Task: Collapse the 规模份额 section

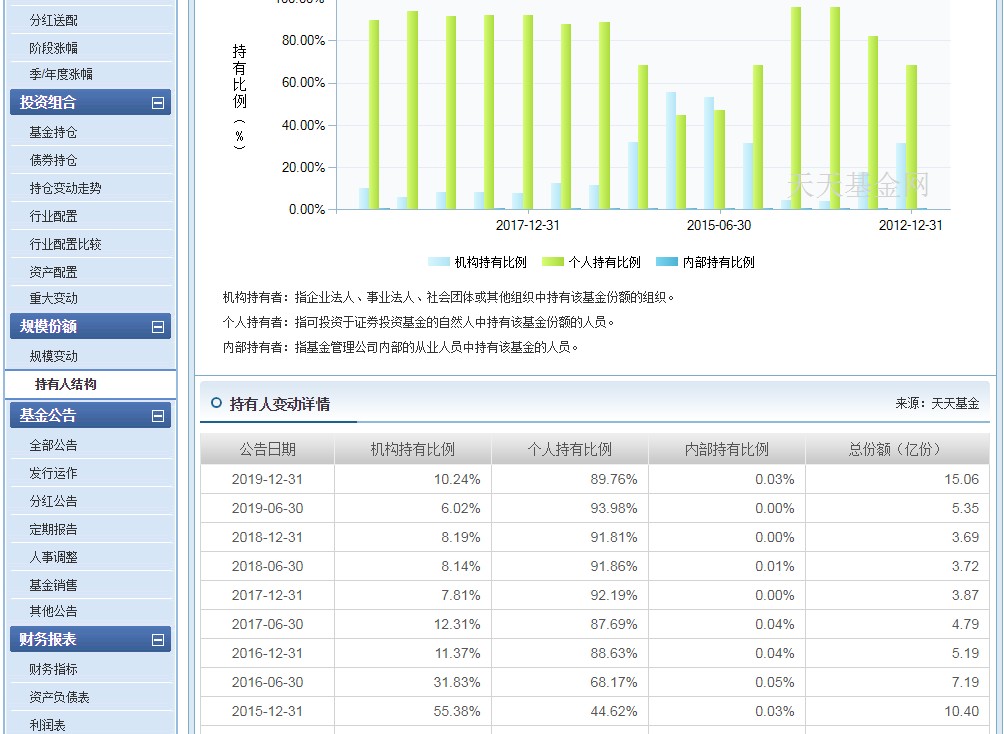Action: pyautogui.click(x=160, y=326)
